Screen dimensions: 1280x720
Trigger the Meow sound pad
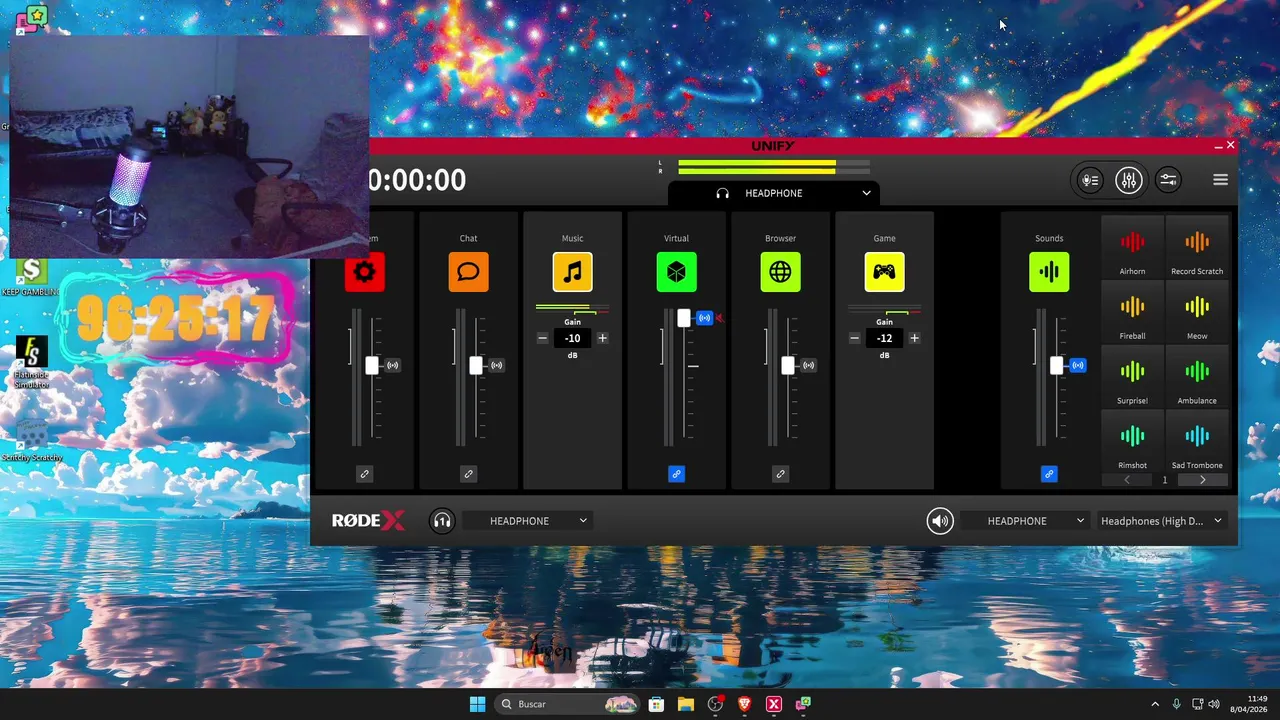[x=1197, y=313]
